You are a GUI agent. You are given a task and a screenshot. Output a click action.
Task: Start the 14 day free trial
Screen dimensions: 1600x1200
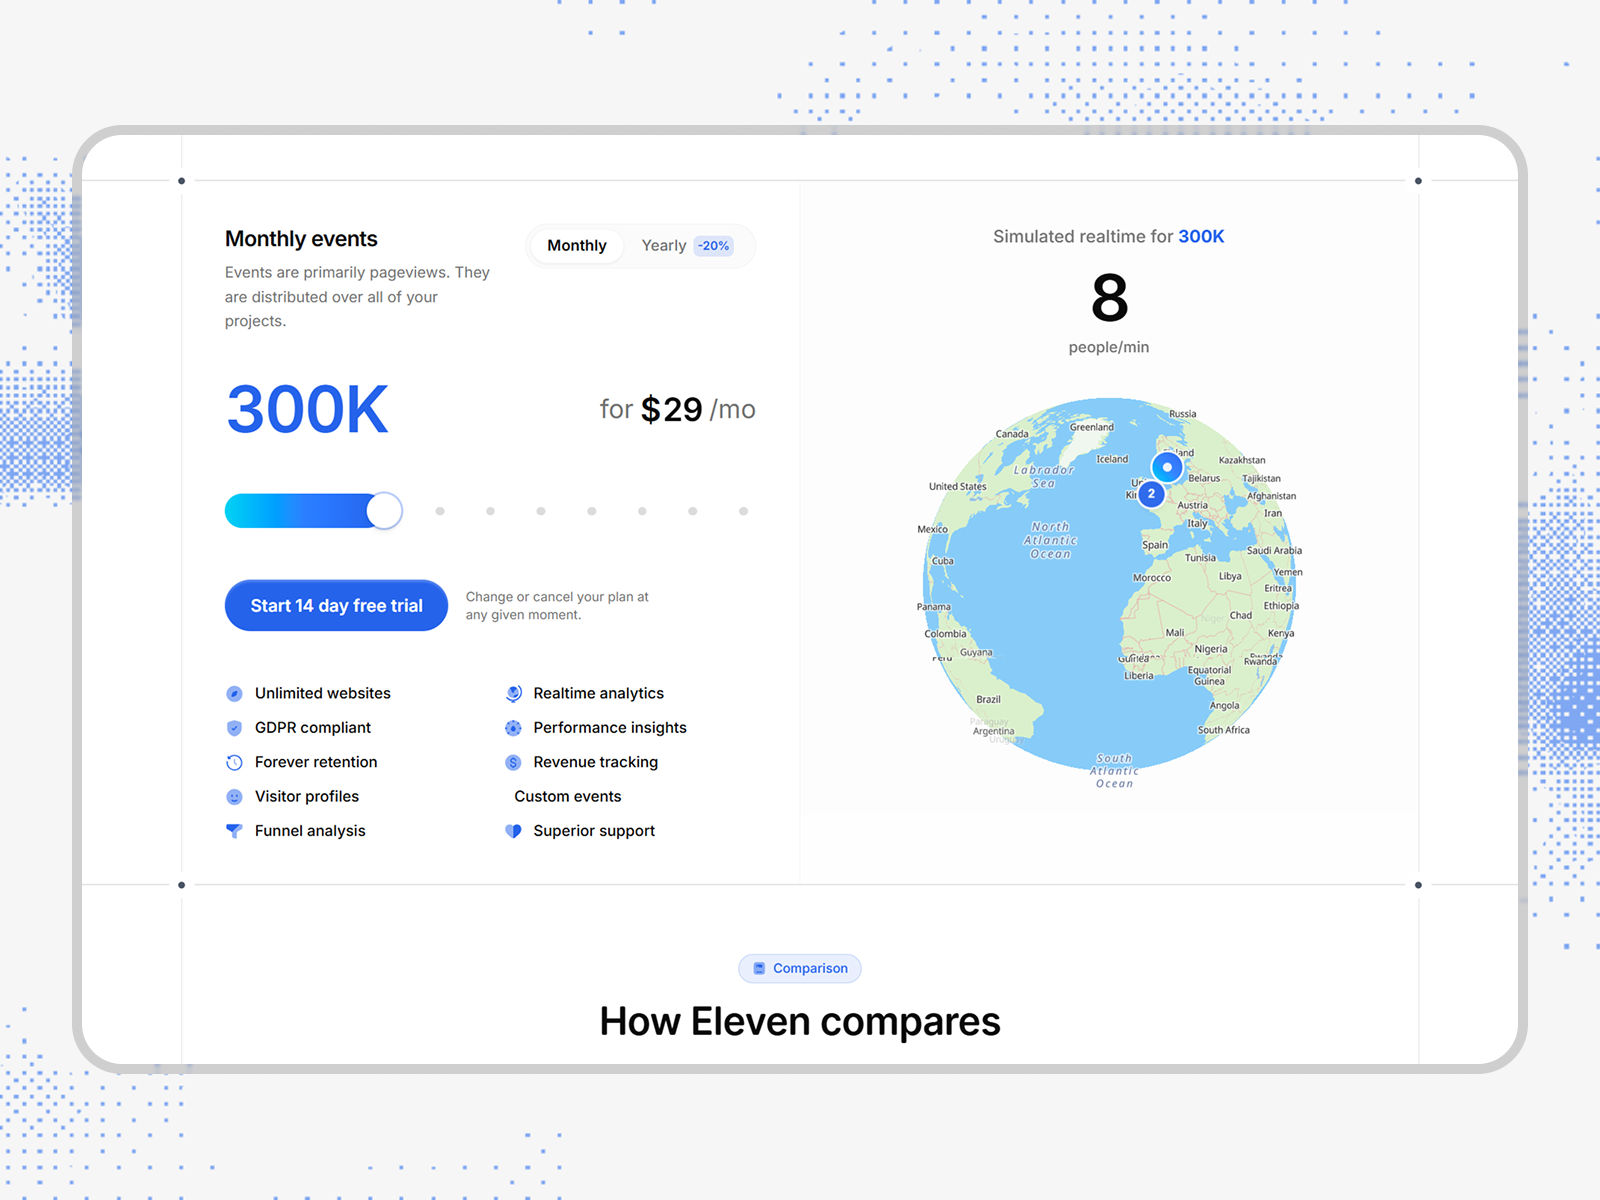(x=336, y=606)
